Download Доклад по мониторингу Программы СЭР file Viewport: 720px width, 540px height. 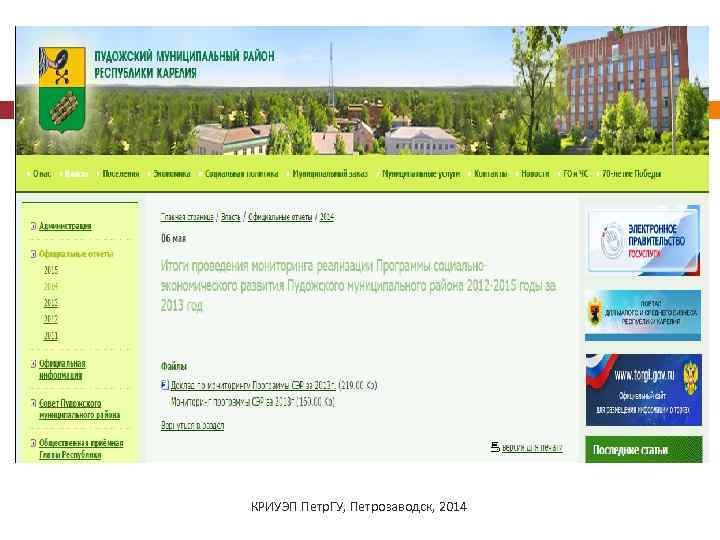click(x=253, y=385)
